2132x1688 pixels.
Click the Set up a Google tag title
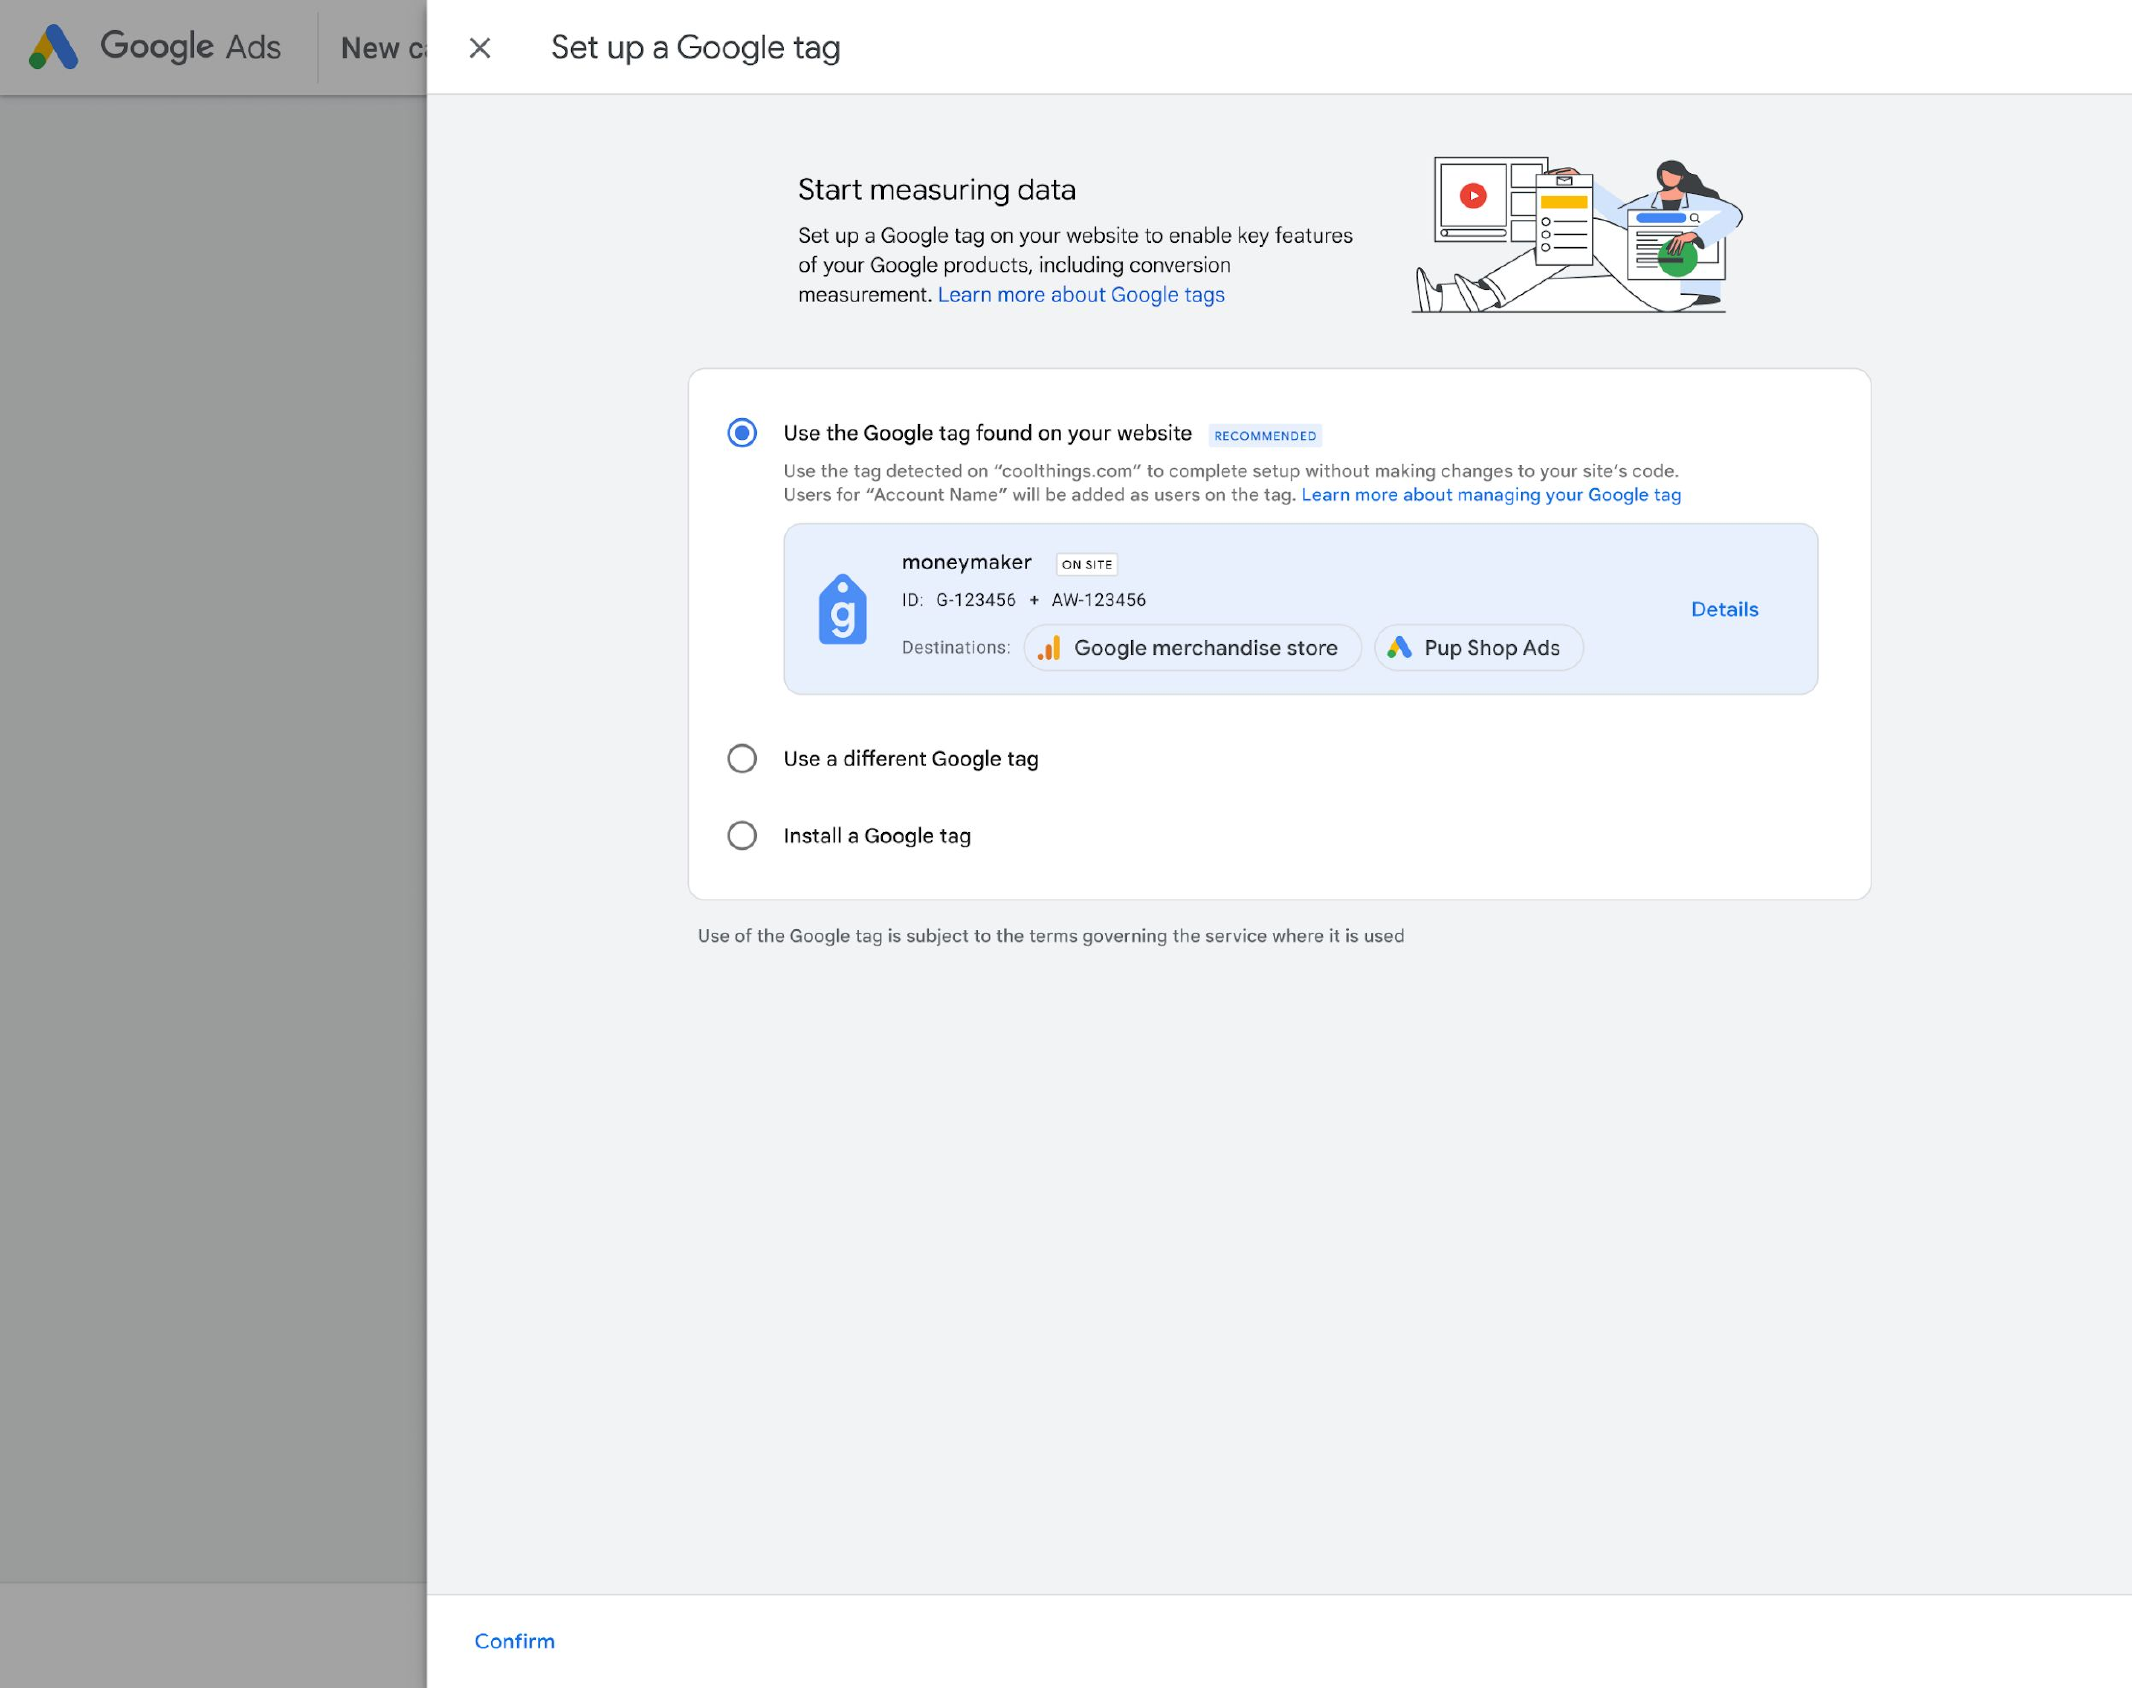pyautogui.click(x=696, y=48)
